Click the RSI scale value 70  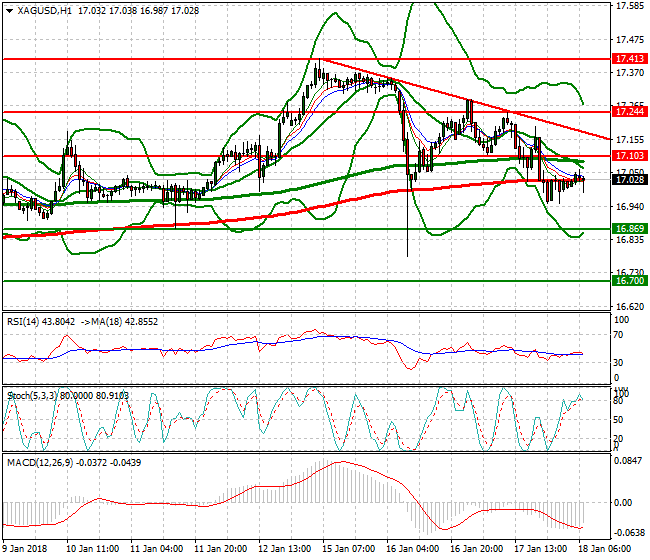pyautogui.click(x=618, y=335)
